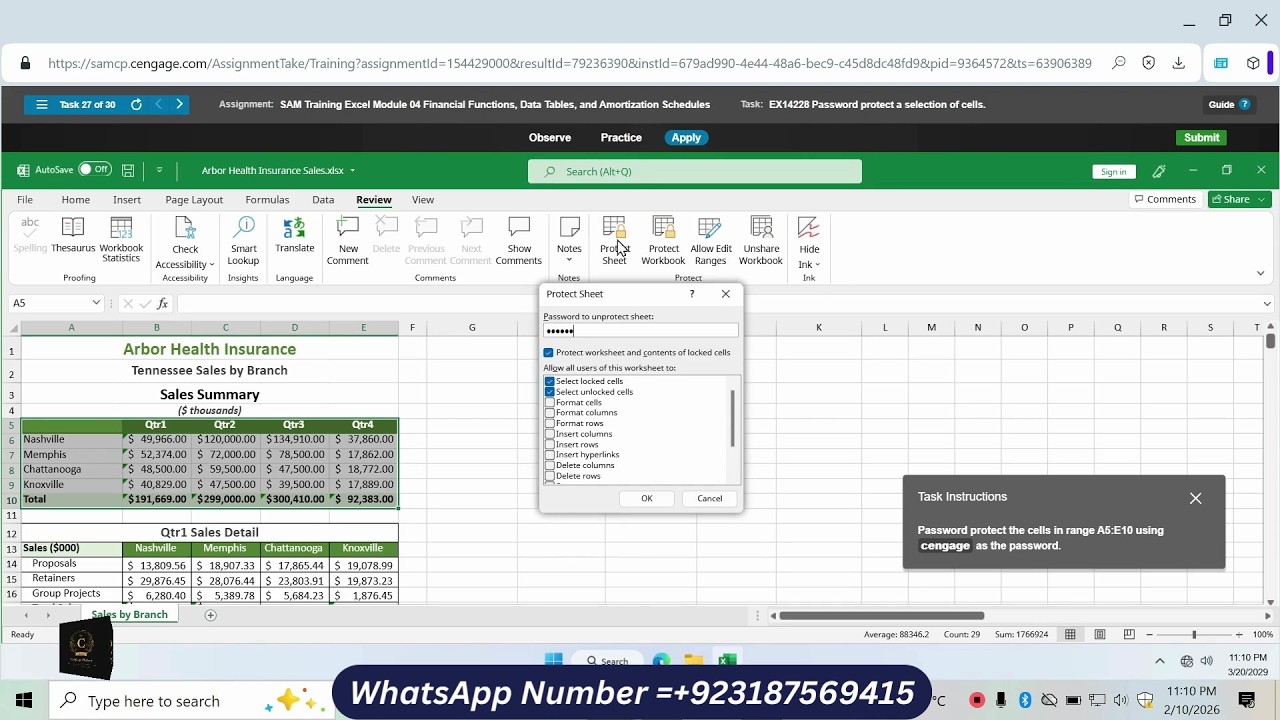Viewport: 1280px width, 720px height.
Task: Go to the next SAM task arrow
Action: 179,104
